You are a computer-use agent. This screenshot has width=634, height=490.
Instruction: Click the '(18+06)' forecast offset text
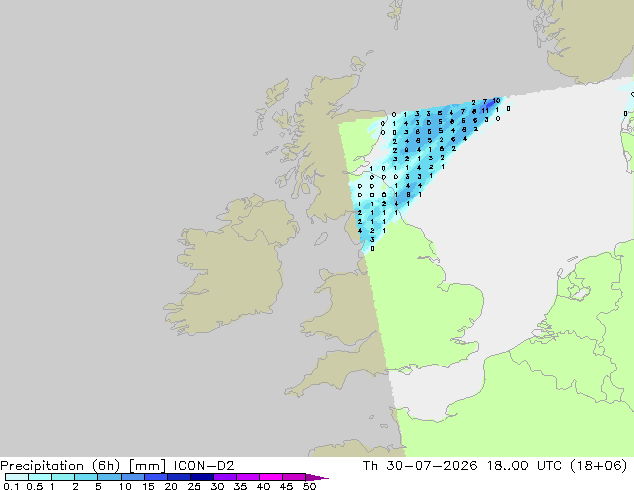pyautogui.click(x=598, y=466)
